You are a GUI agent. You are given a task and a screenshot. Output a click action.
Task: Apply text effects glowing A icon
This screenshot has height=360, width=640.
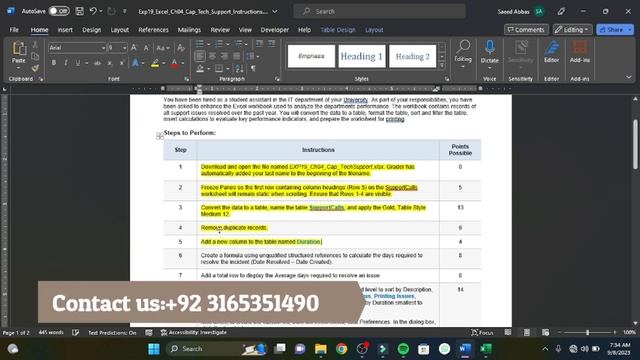click(135, 63)
